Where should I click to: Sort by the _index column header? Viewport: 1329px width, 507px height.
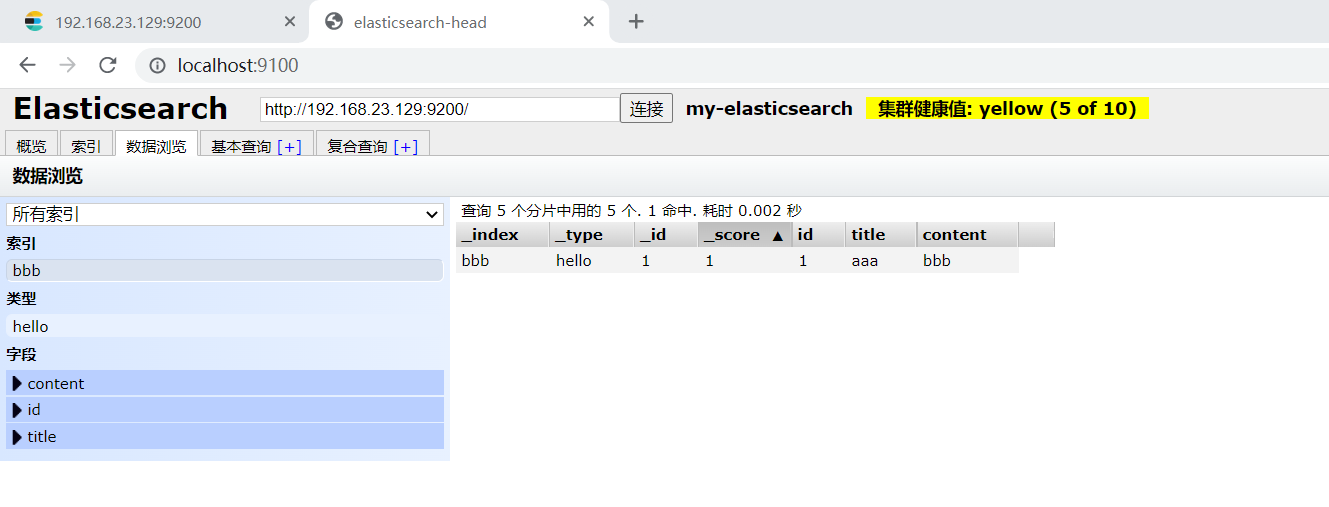[x=502, y=234]
